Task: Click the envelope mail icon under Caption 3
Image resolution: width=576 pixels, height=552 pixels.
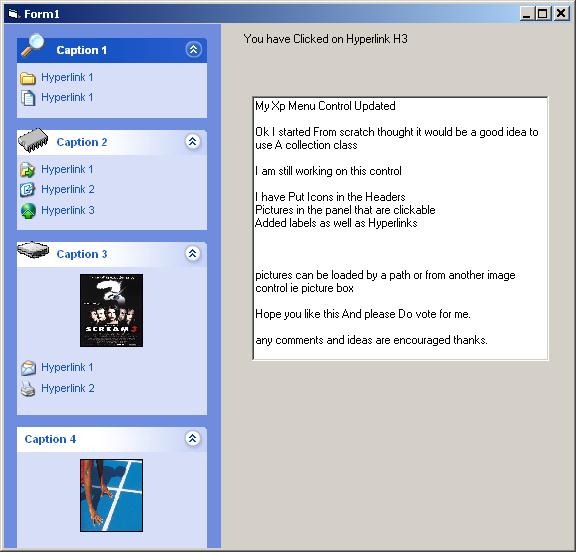Action: (x=28, y=368)
